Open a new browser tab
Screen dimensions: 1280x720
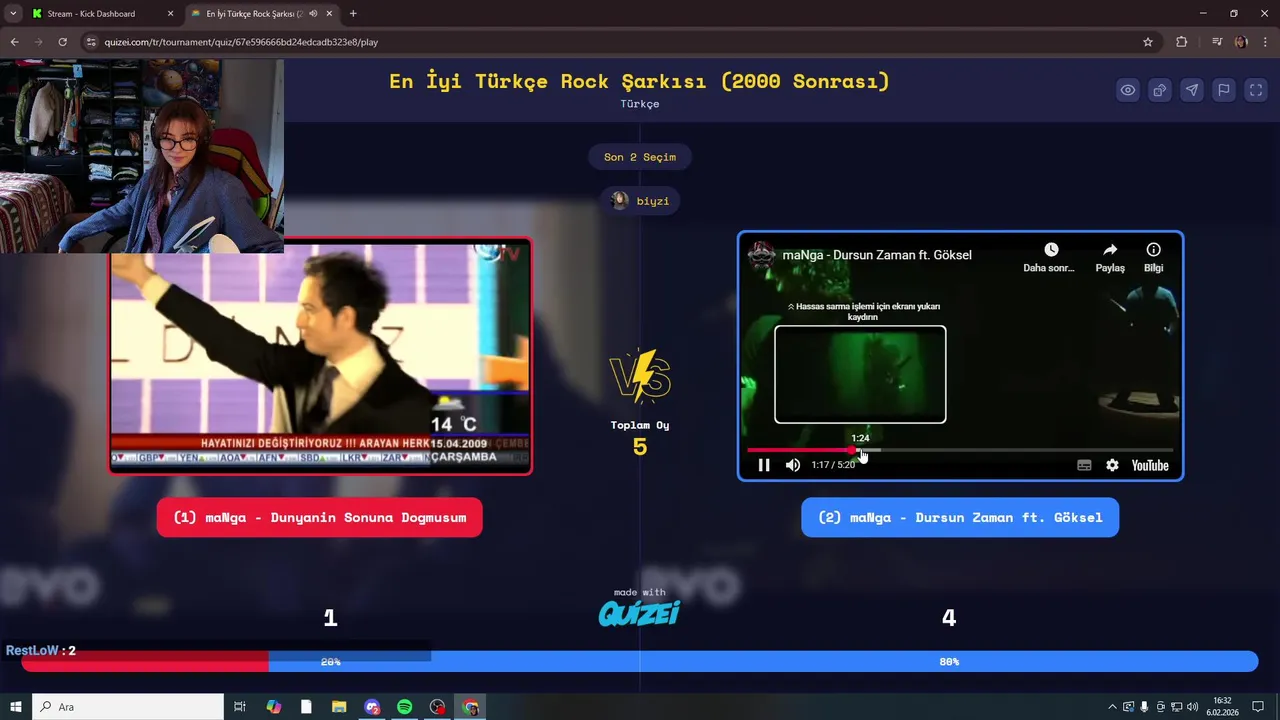click(x=353, y=14)
